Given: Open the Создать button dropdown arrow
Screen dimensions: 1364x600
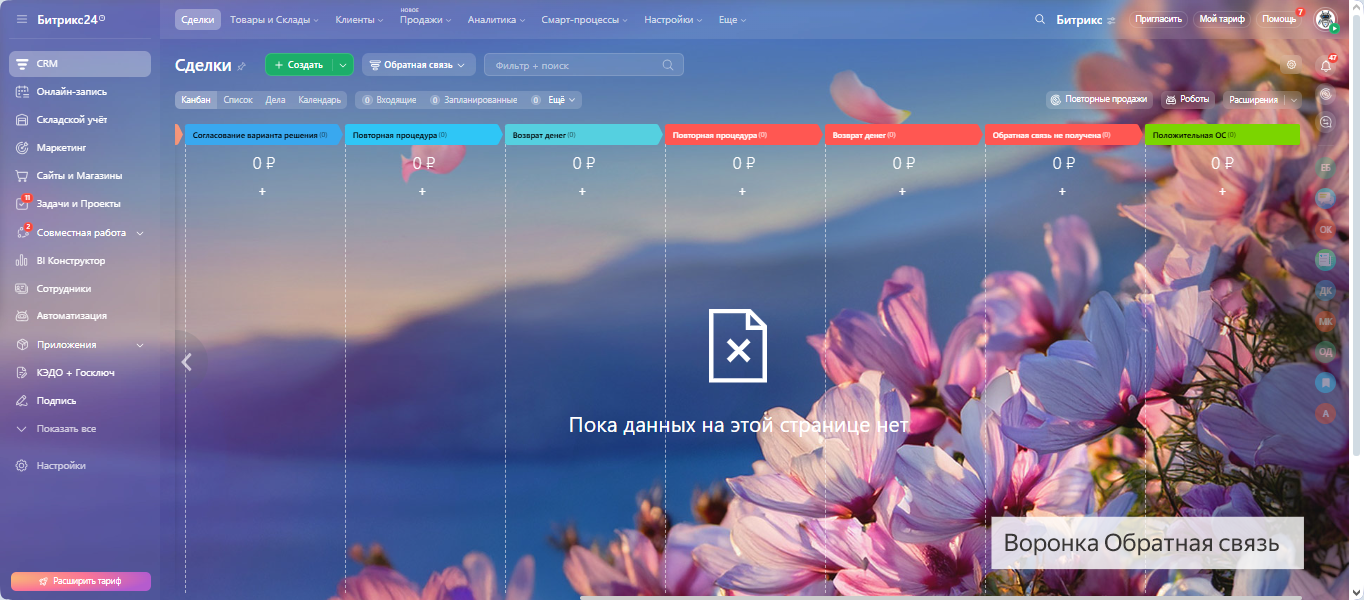Looking at the screenshot, I should click(343, 65).
